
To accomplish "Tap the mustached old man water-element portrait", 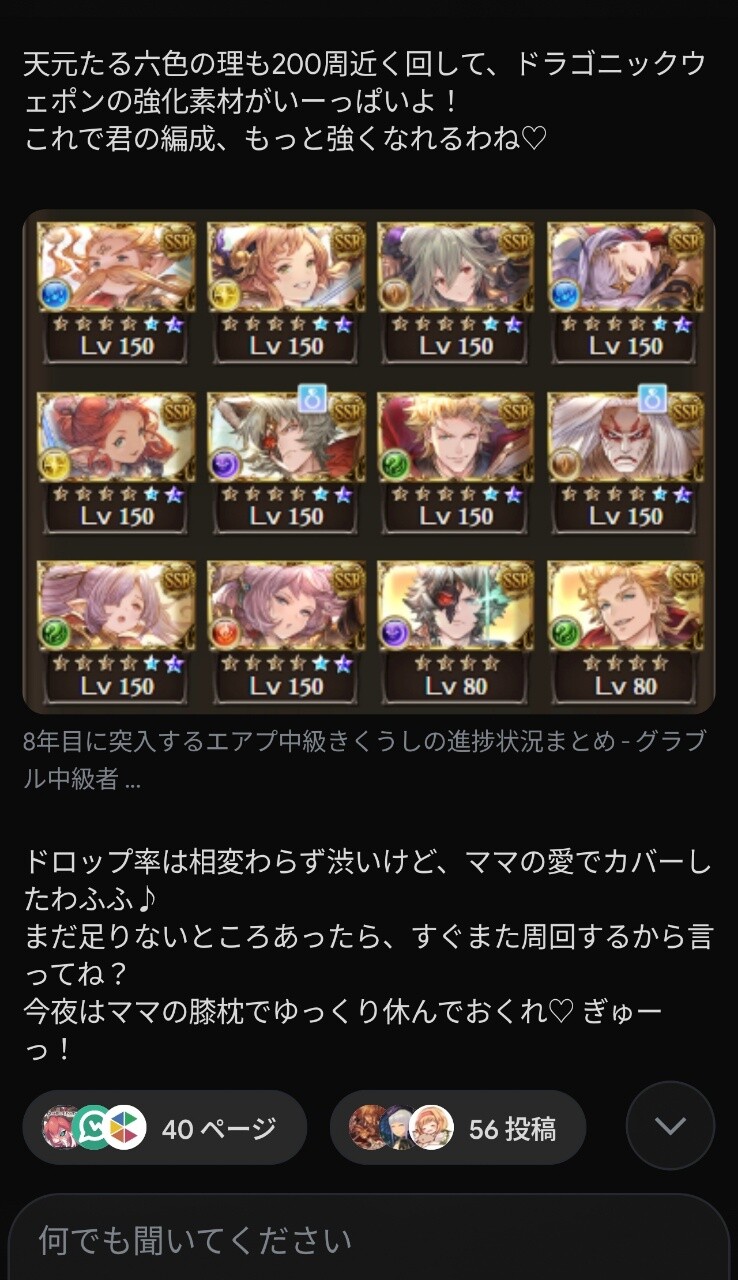I will [116, 265].
